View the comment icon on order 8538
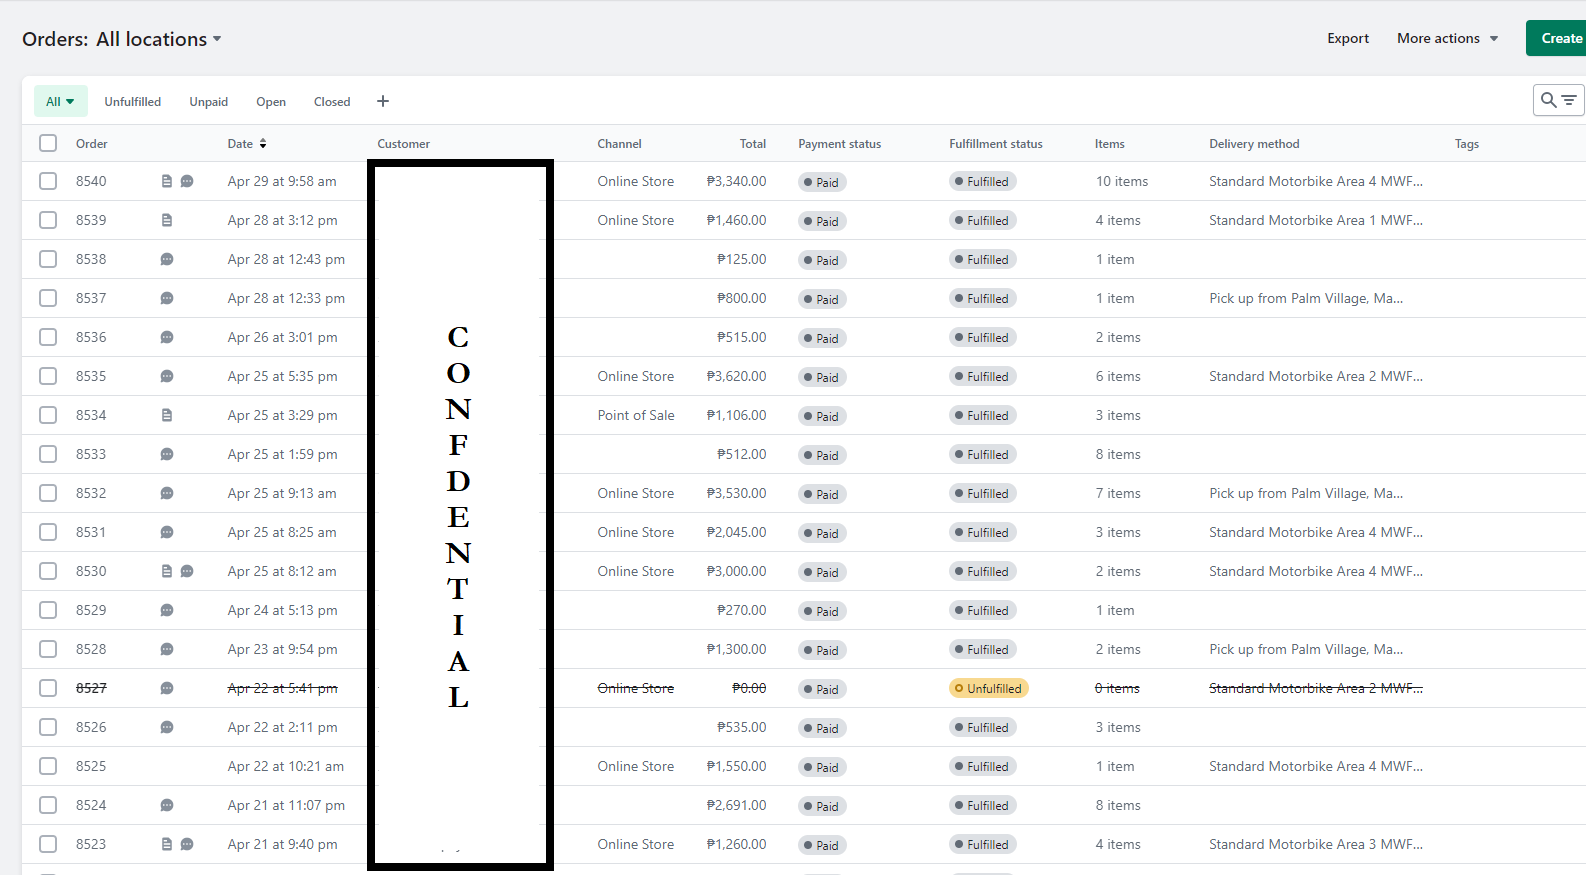This screenshot has height=875, width=1586. click(x=167, y=259)
